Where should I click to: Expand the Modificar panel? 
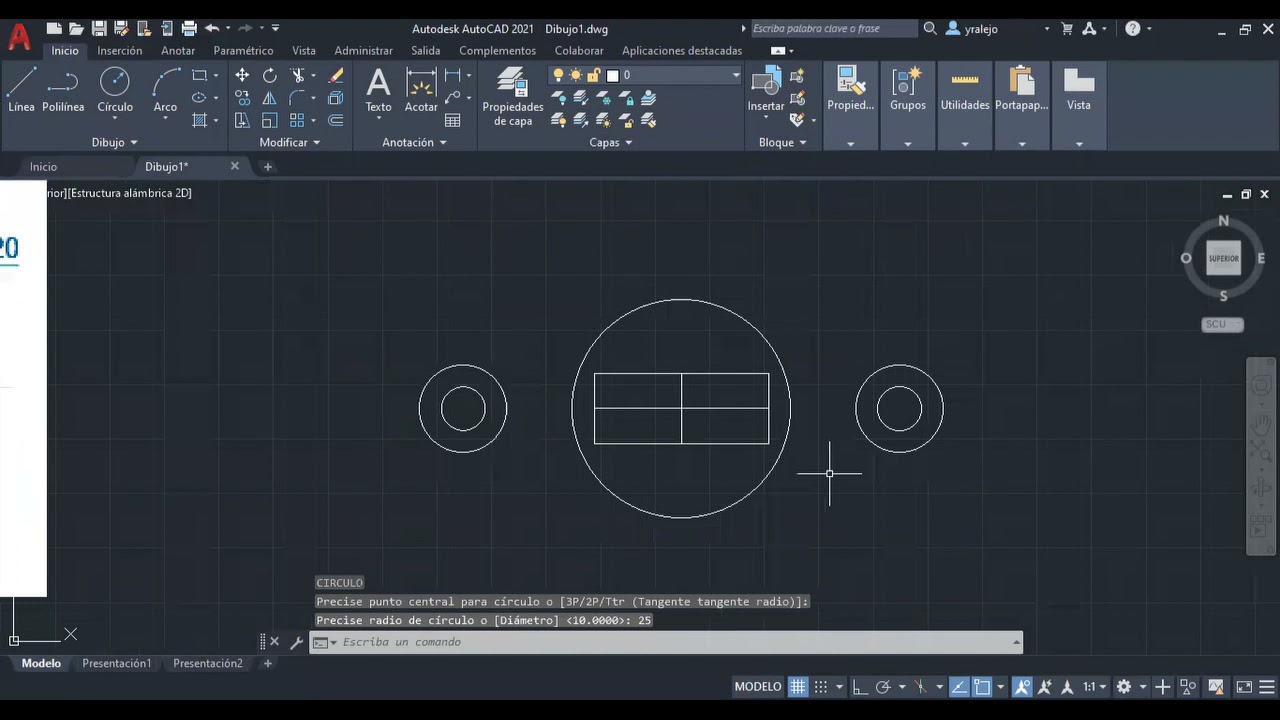point(290,142)
